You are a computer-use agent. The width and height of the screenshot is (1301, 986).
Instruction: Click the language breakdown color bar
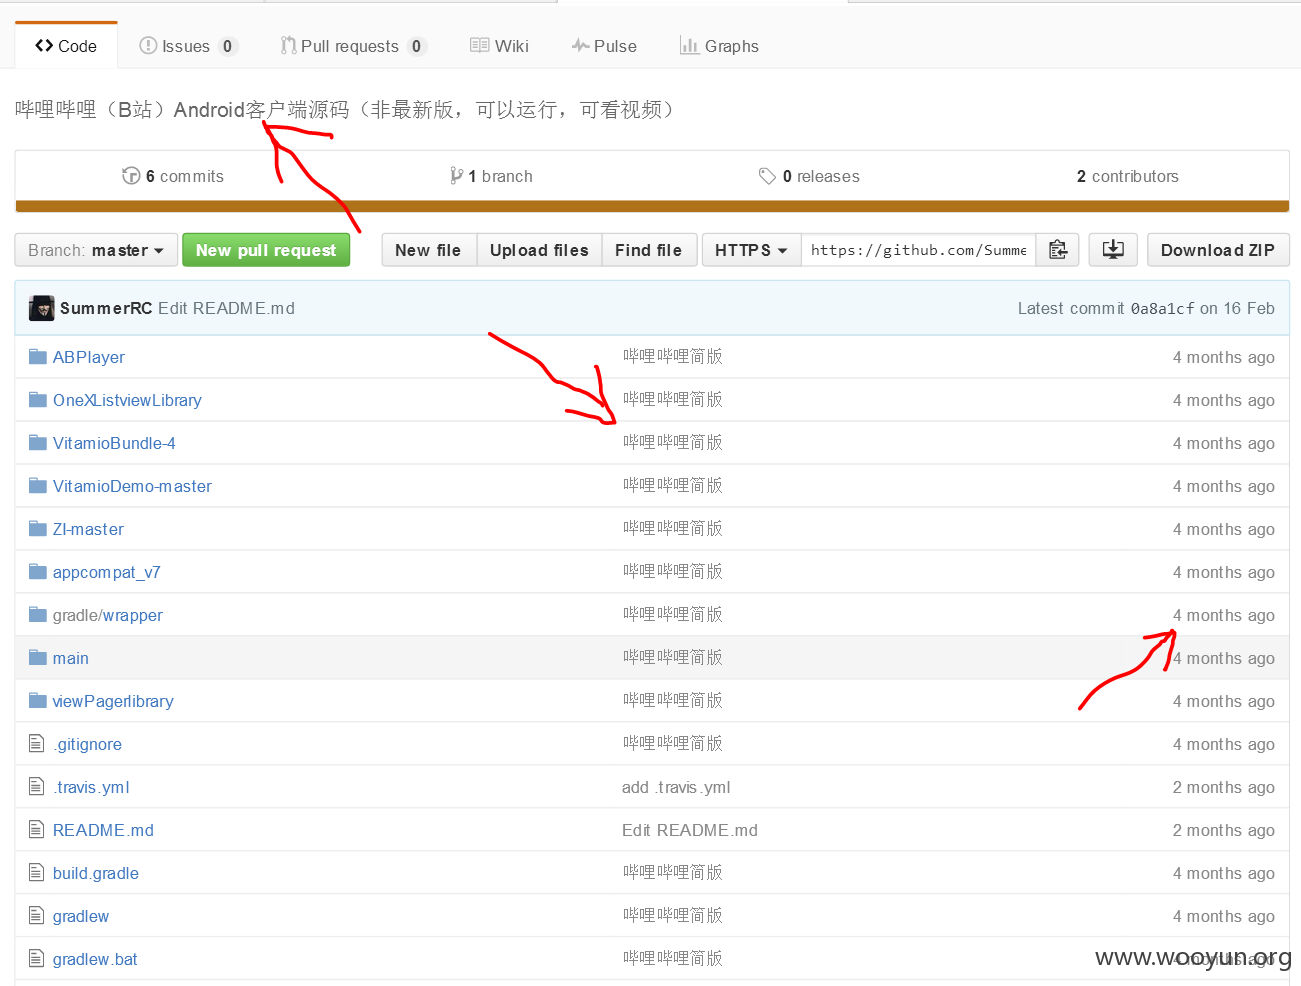click(x=652, y=207)
